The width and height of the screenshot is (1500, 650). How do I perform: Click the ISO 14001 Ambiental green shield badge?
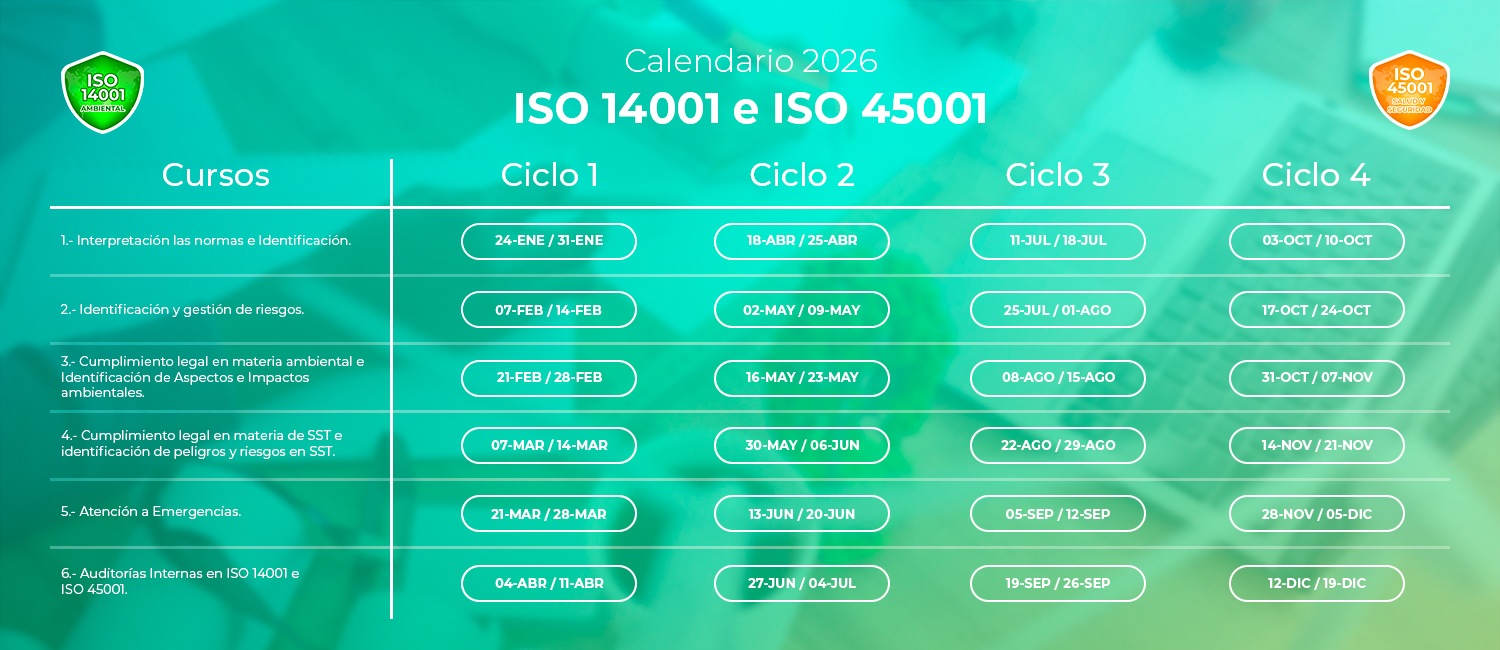102,91
